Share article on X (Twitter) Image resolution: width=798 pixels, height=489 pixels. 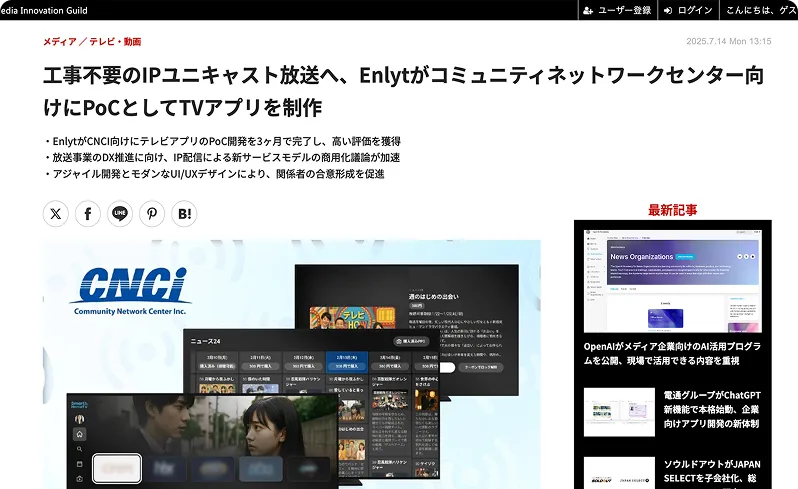tap(56, 214)
